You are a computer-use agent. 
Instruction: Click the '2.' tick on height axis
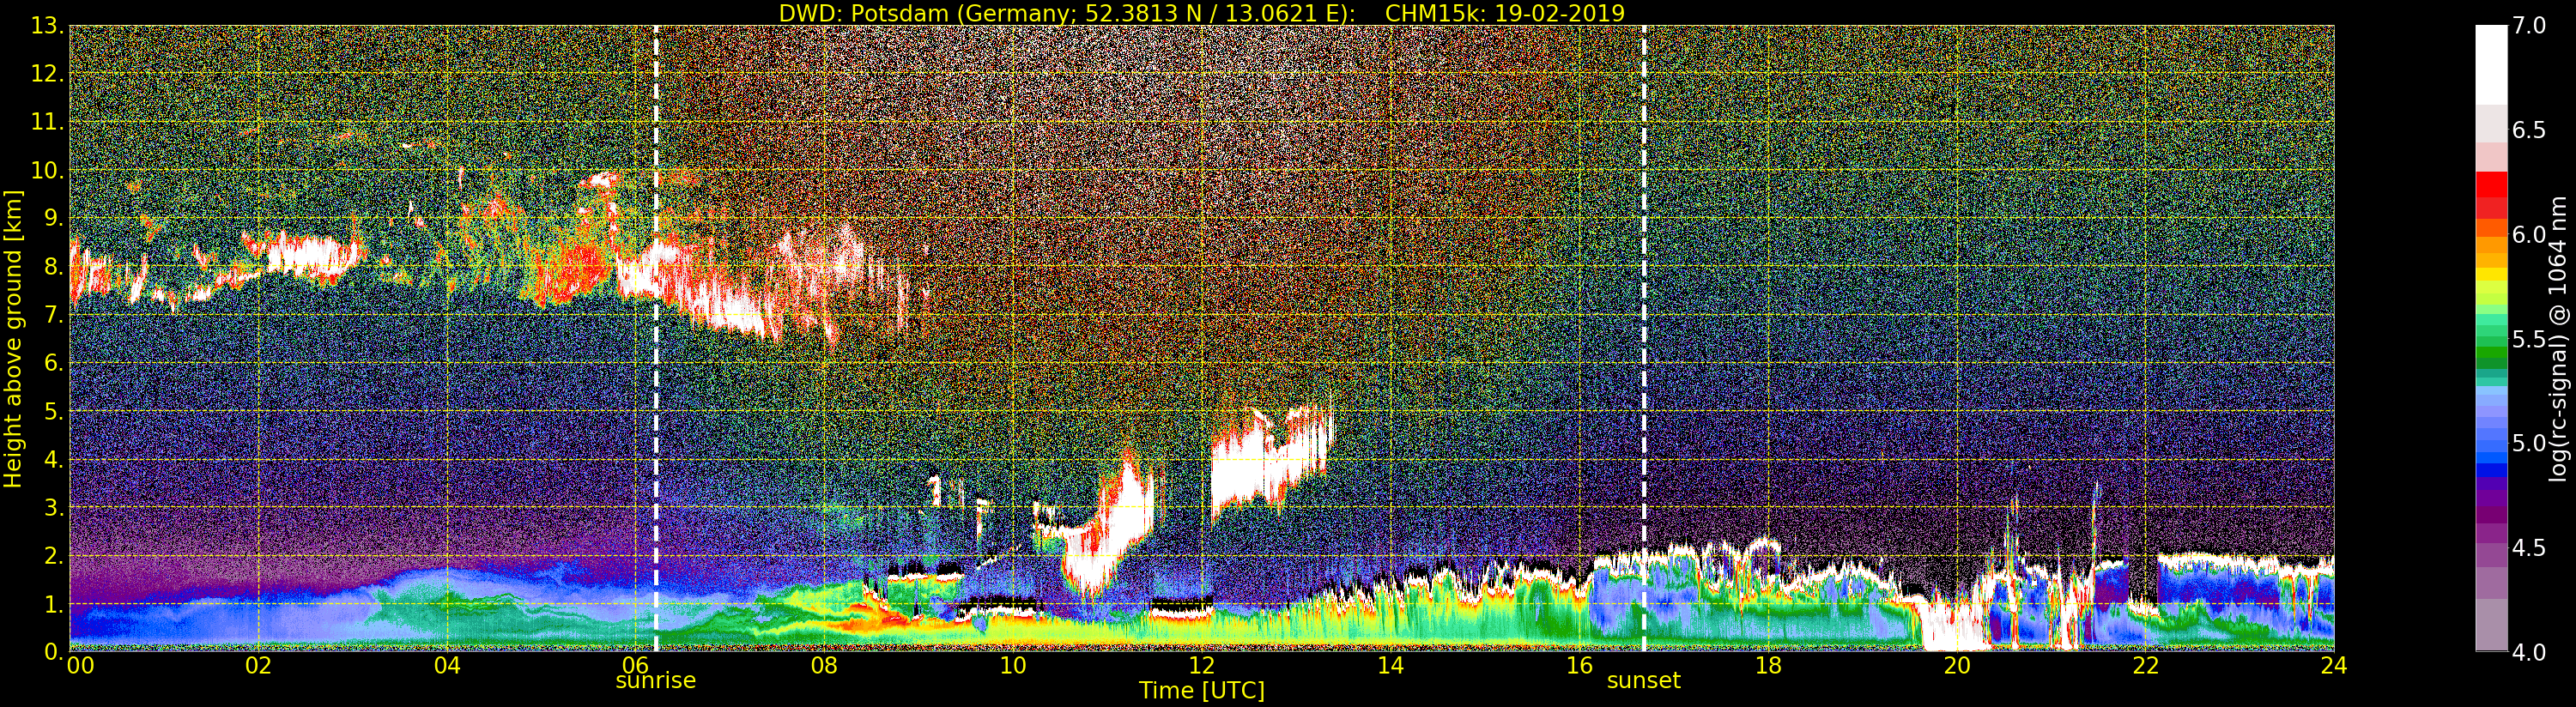coord(53,555)
